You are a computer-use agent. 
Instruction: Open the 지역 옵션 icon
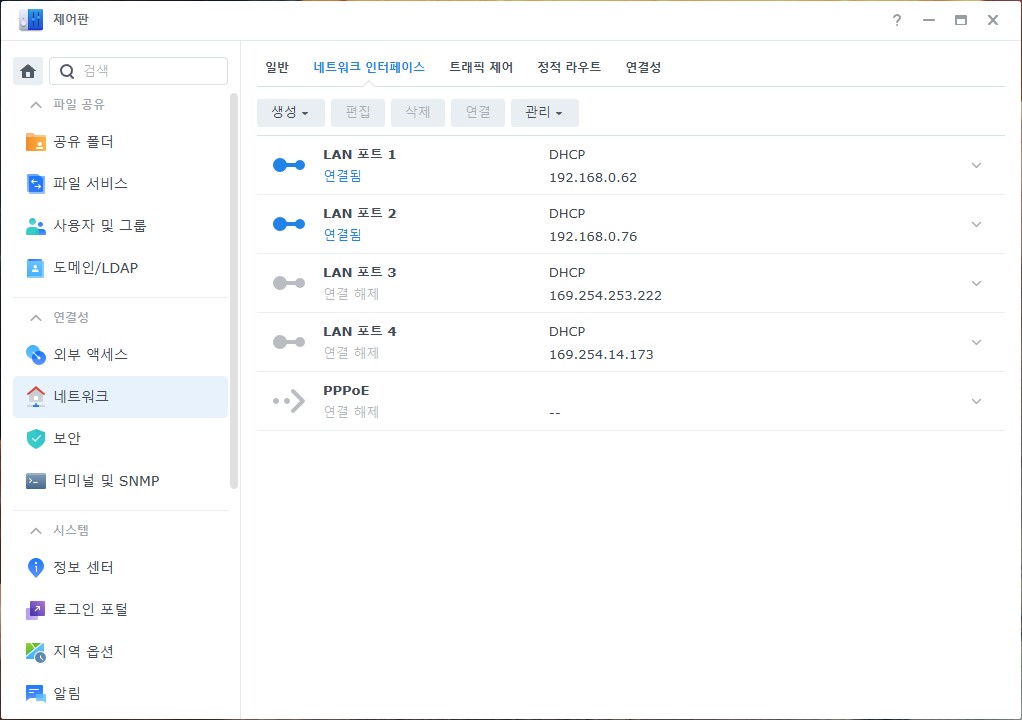click(35, 652)
